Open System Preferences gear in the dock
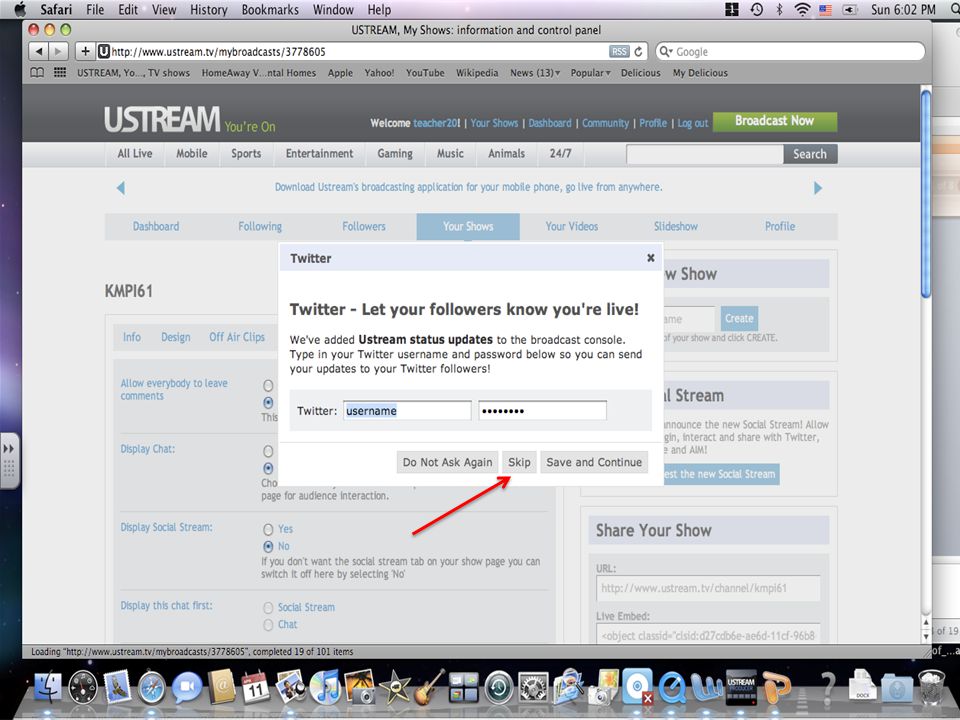This screenshot has width=960, height=720. pyautogui.click(x=533, y=687)
